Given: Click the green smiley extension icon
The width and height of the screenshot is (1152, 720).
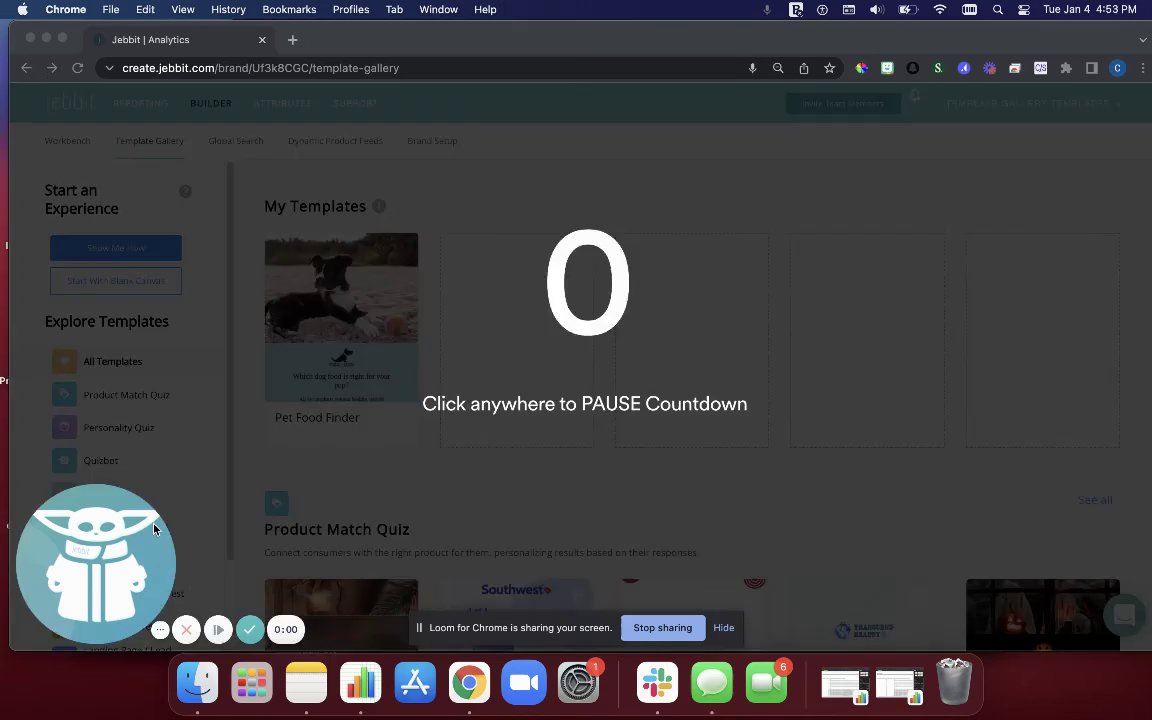Looking at the screenshot, I should (x=887, y=68).
